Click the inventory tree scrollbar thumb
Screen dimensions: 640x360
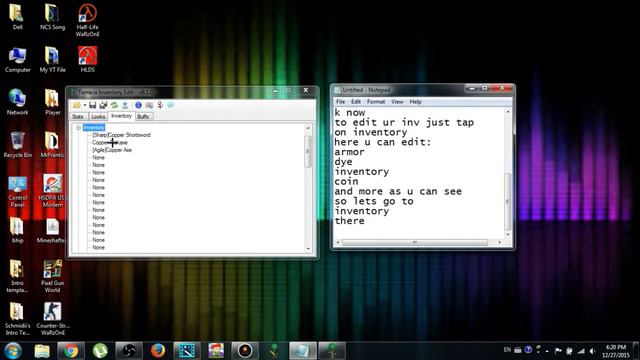click(x=308, y=151)
